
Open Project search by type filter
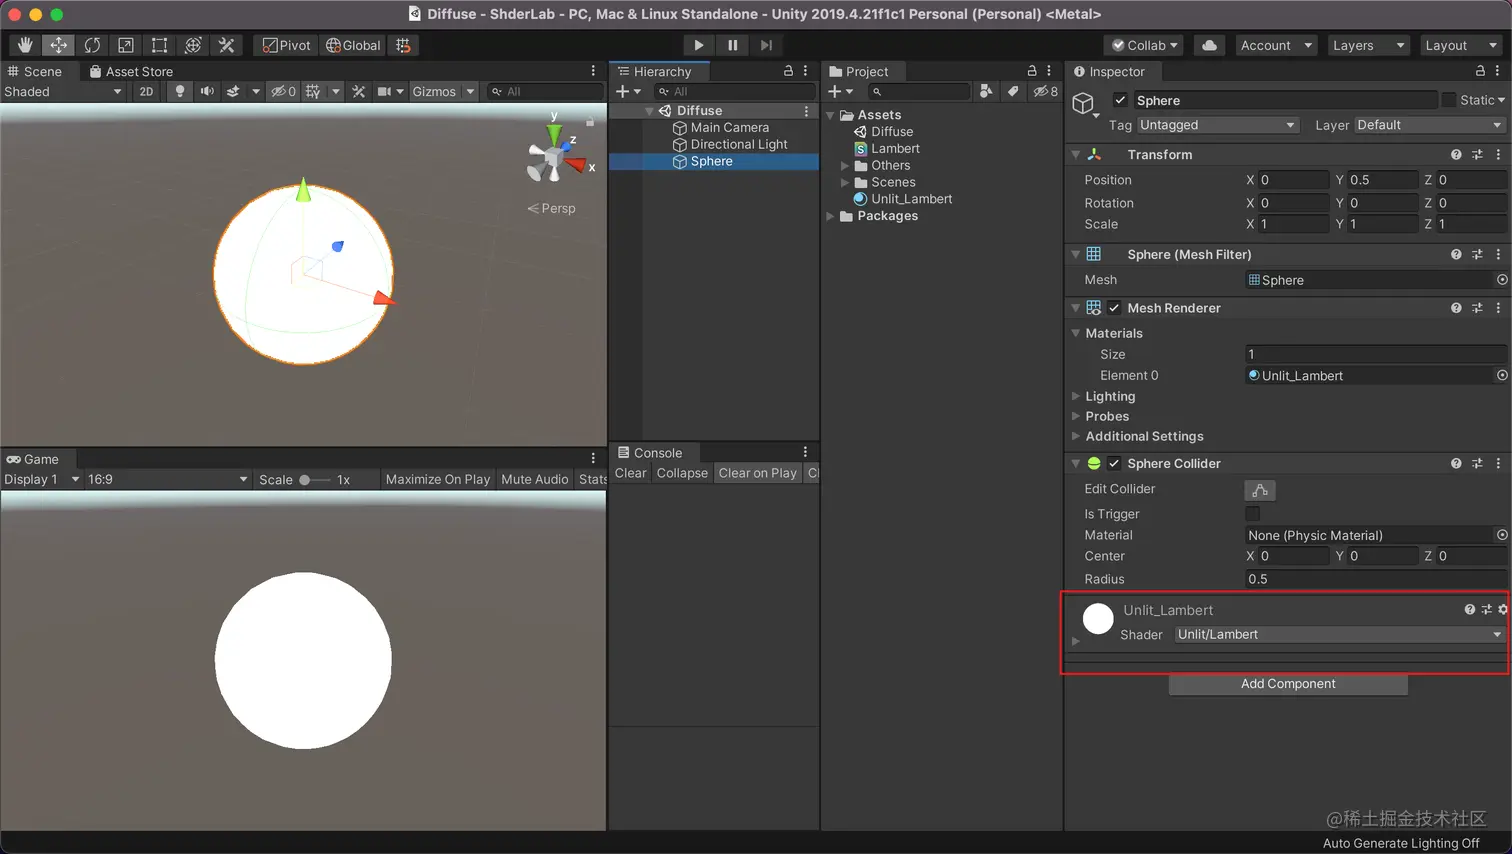(x=986, y=91)
